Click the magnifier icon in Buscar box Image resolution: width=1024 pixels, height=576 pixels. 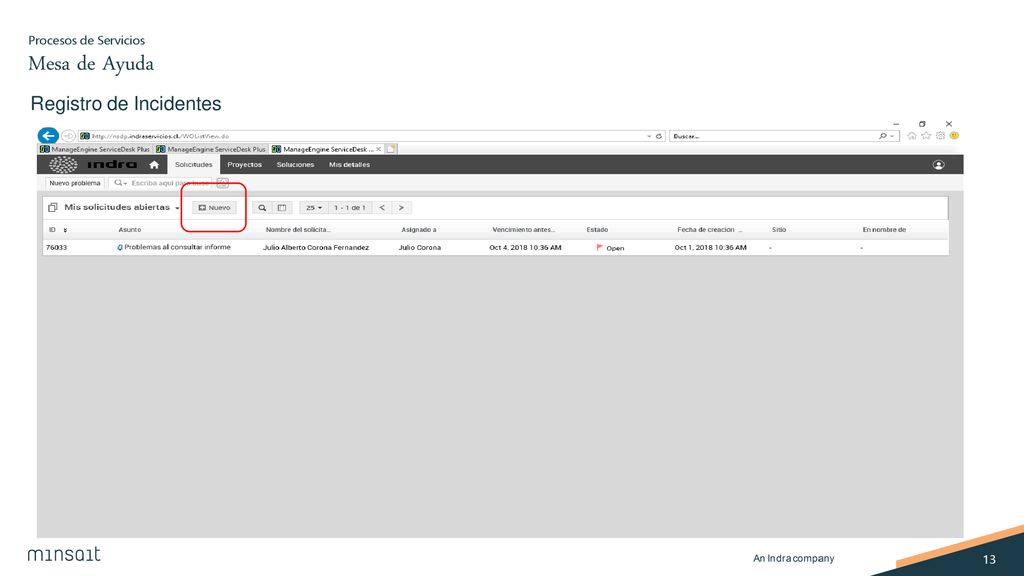[882, 136]
